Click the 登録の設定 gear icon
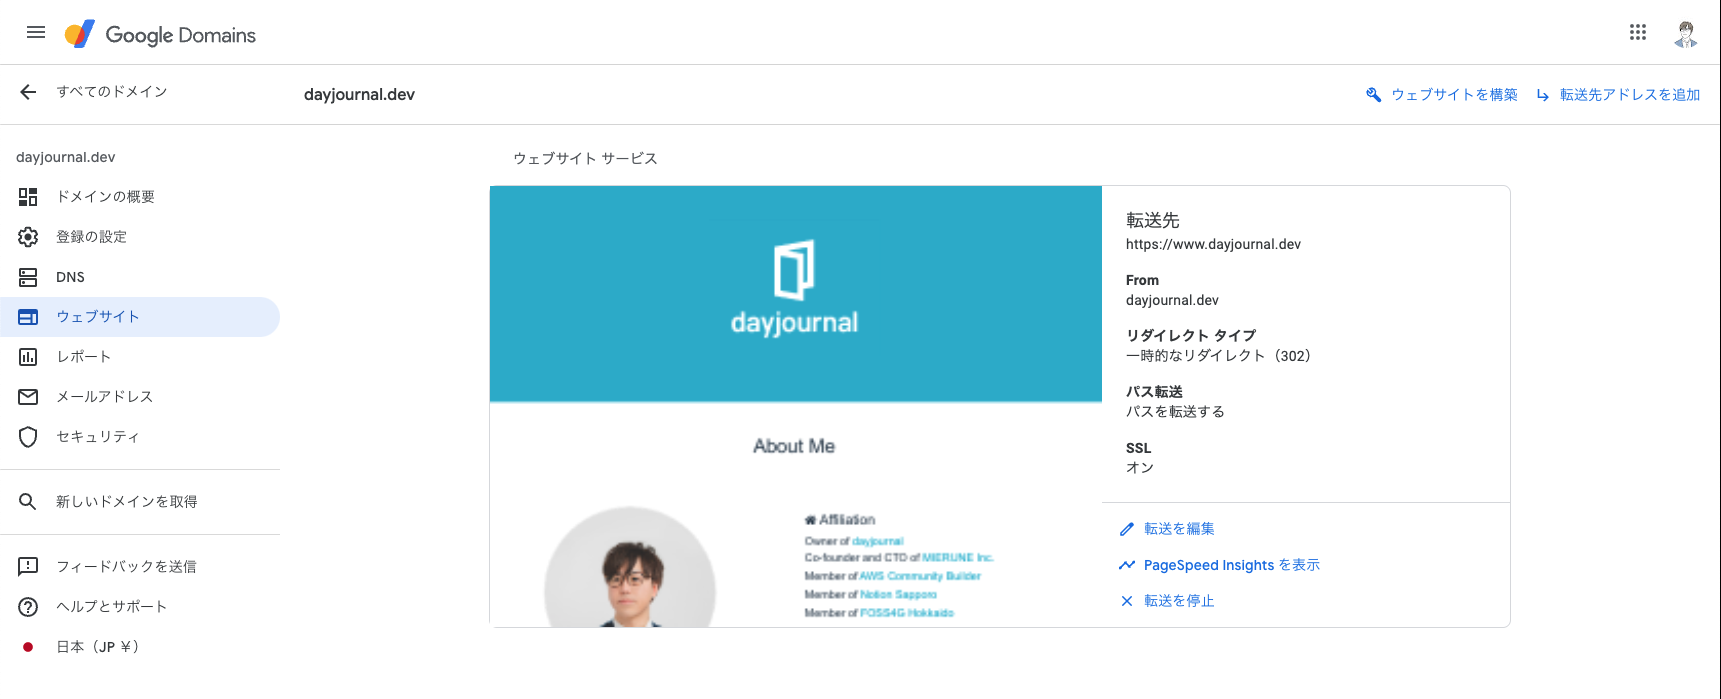This screenshot has height=699, width=1721. pyautogui.click(x=28, y=237)
